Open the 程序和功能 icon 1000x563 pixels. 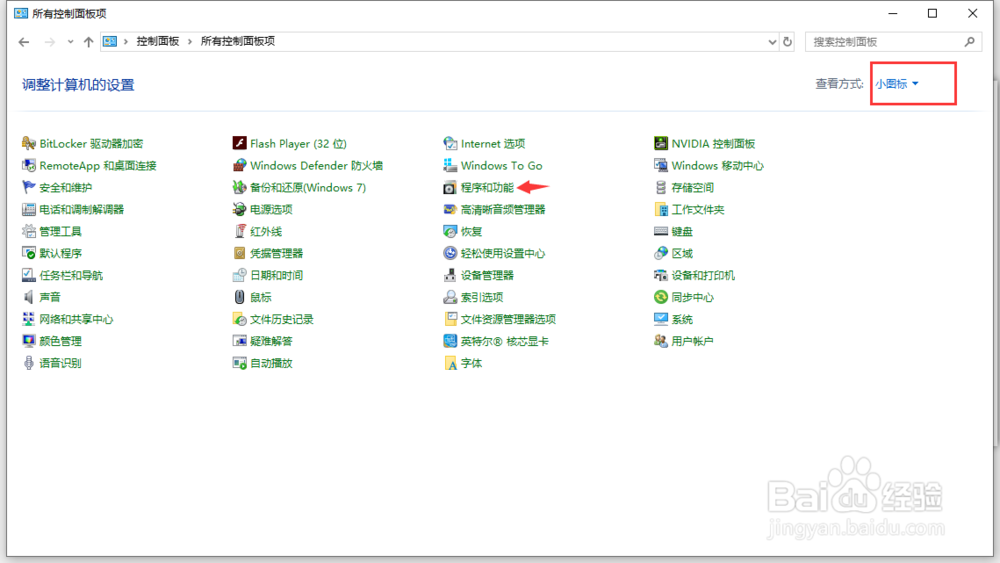(450, 187)
